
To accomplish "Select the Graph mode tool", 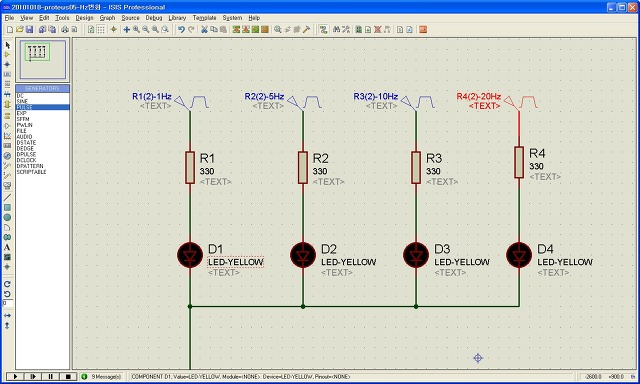I will (x=7, y=135).
